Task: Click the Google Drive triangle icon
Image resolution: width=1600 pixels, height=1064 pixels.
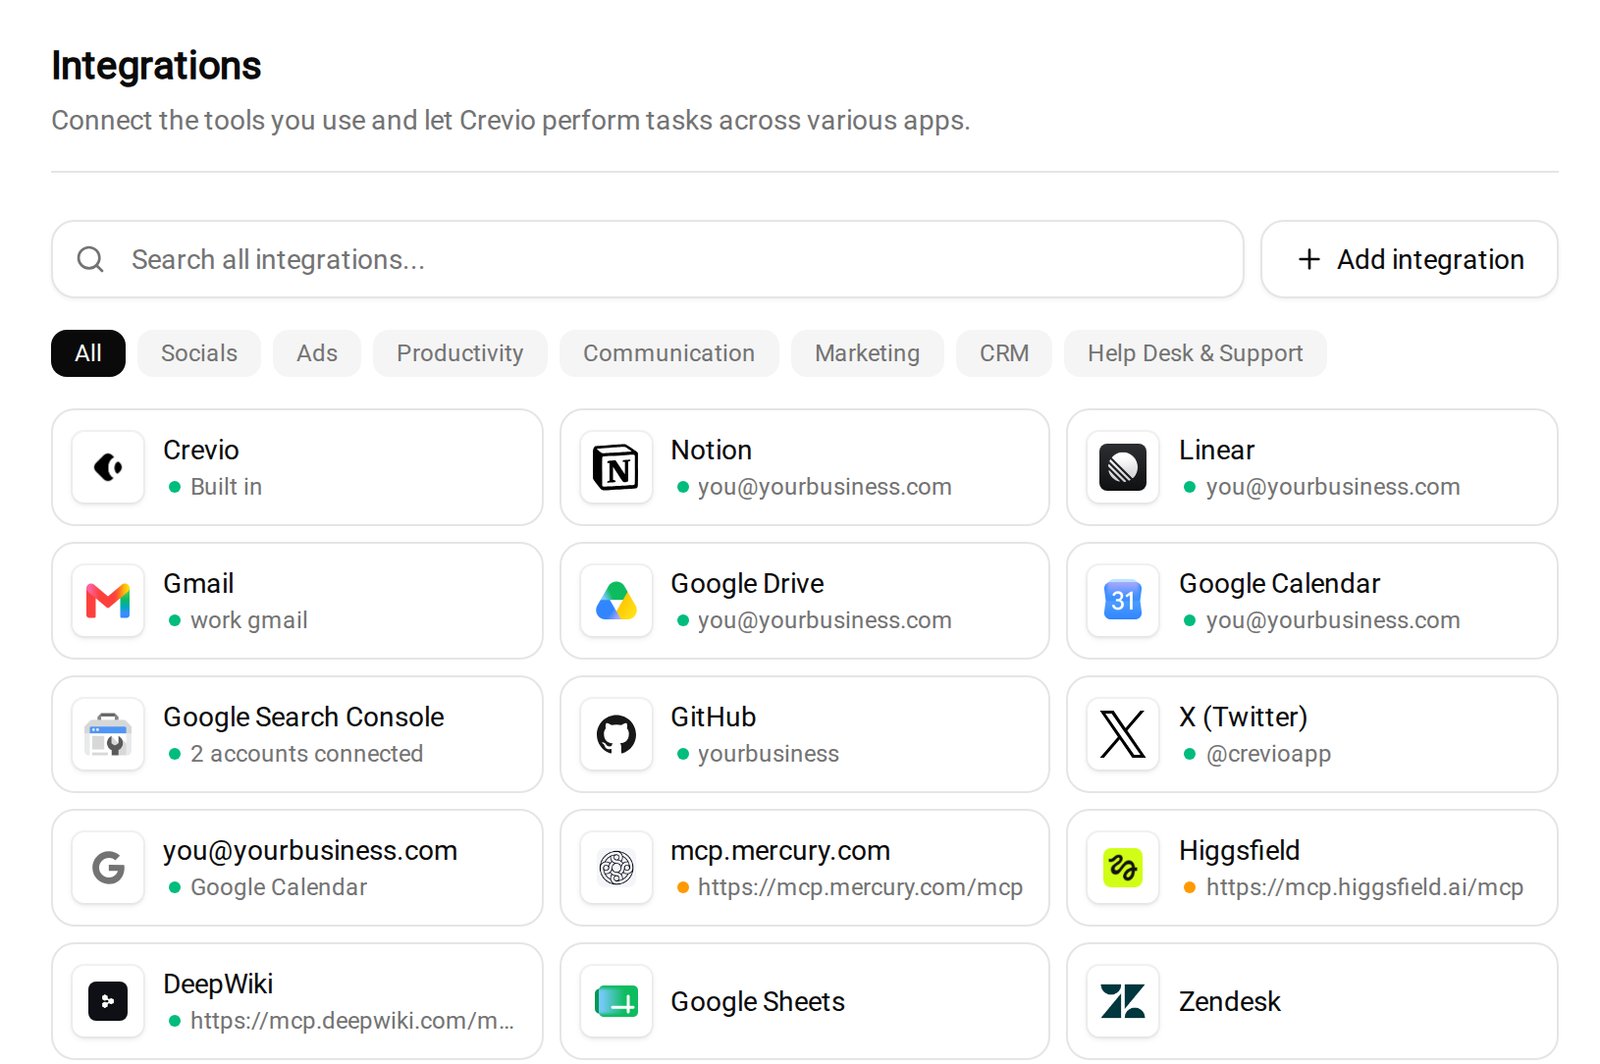Action: [616, 601]
